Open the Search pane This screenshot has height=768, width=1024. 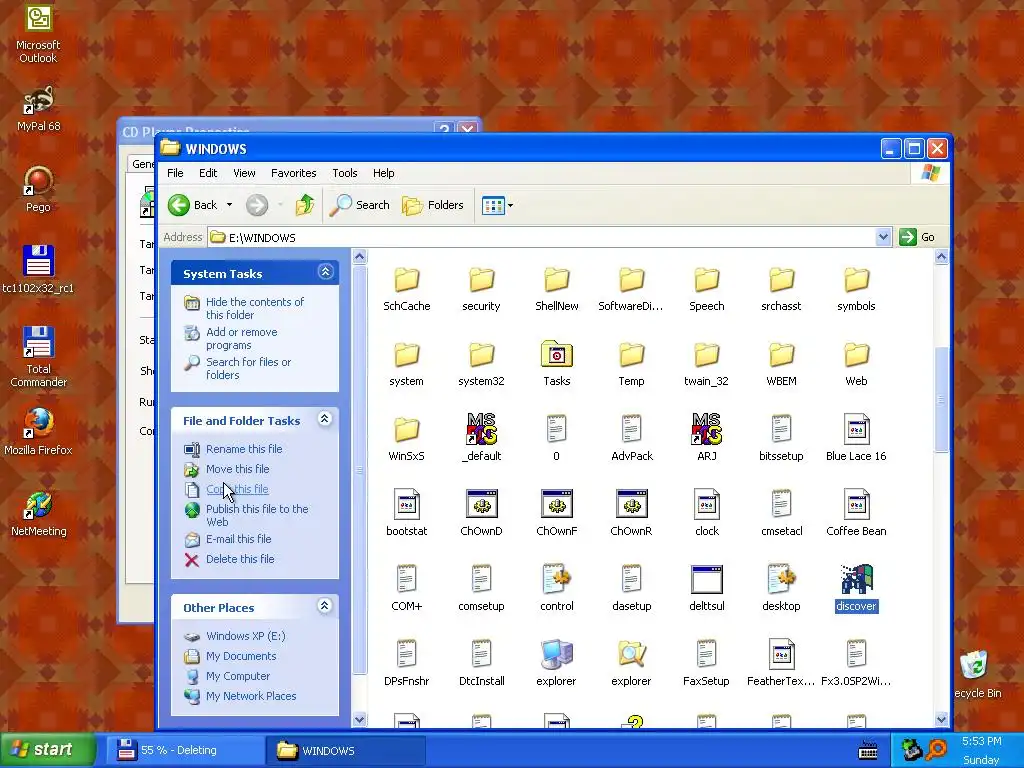(360, 205)
